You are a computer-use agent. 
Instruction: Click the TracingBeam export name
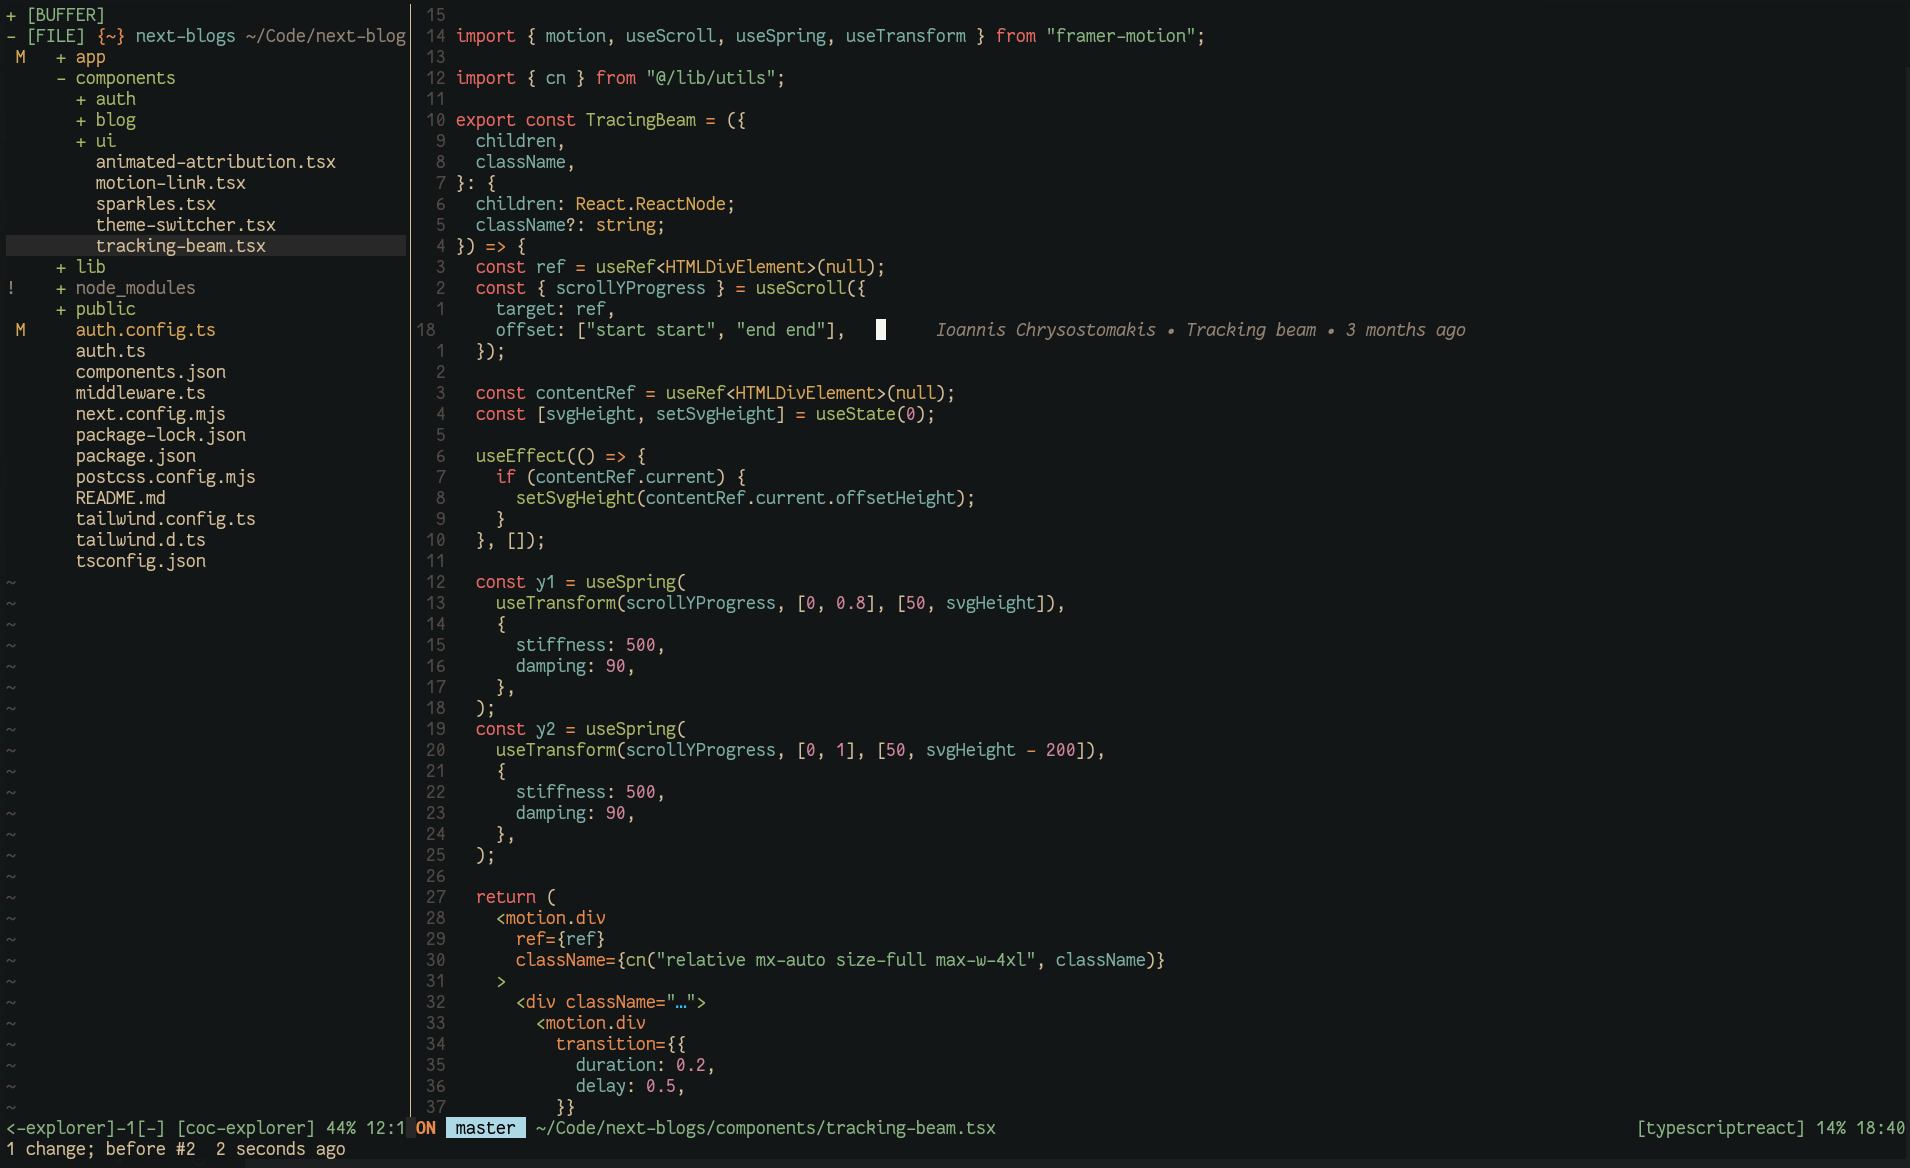[640, 120]
